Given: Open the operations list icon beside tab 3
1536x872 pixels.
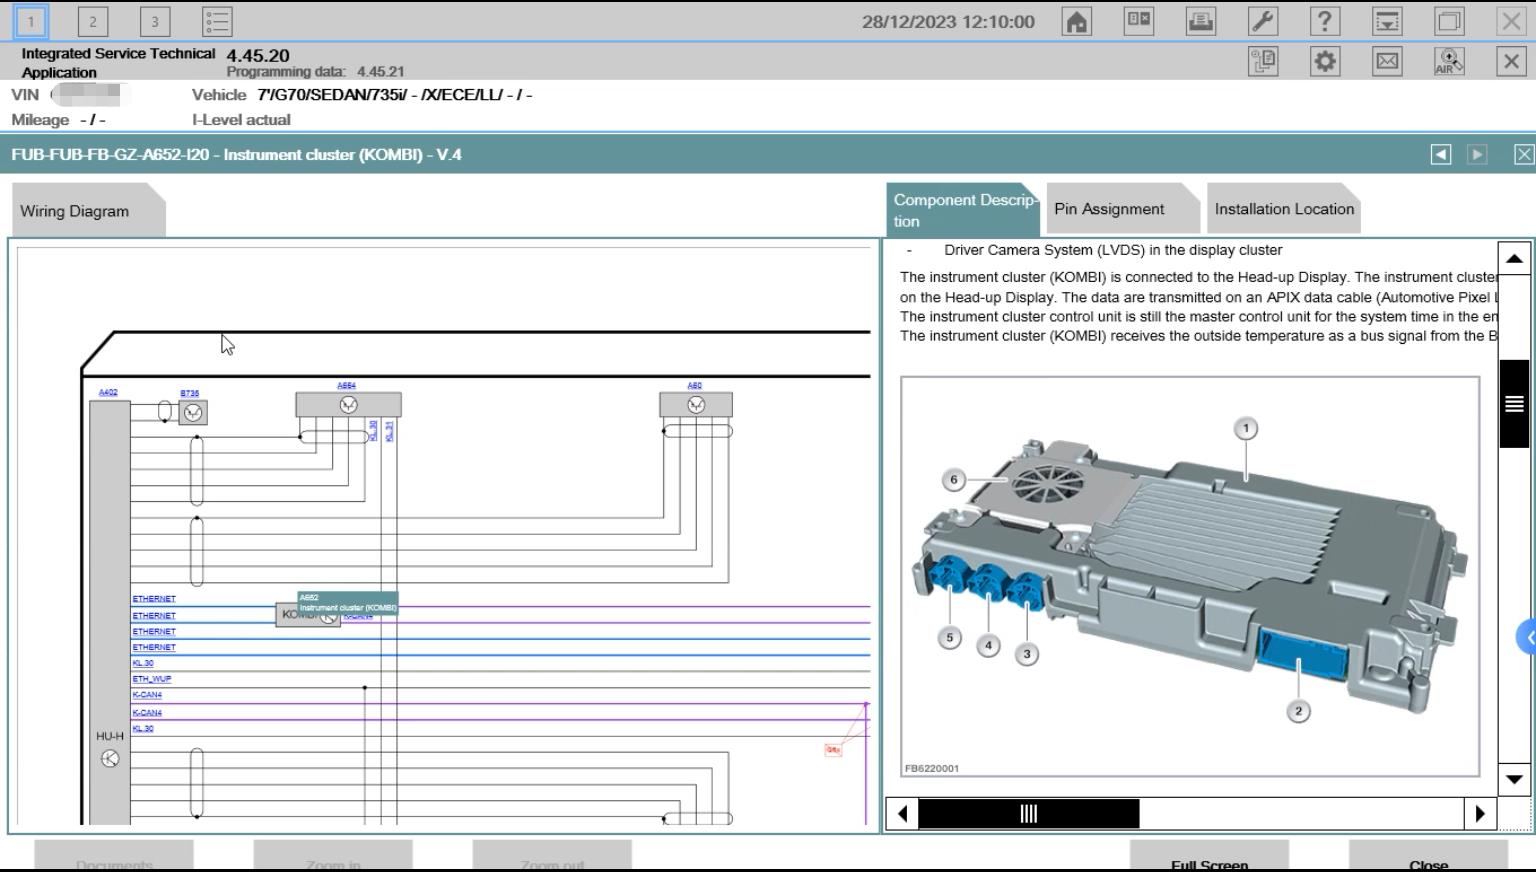Looking at the screenshot, I should point(217,21).
